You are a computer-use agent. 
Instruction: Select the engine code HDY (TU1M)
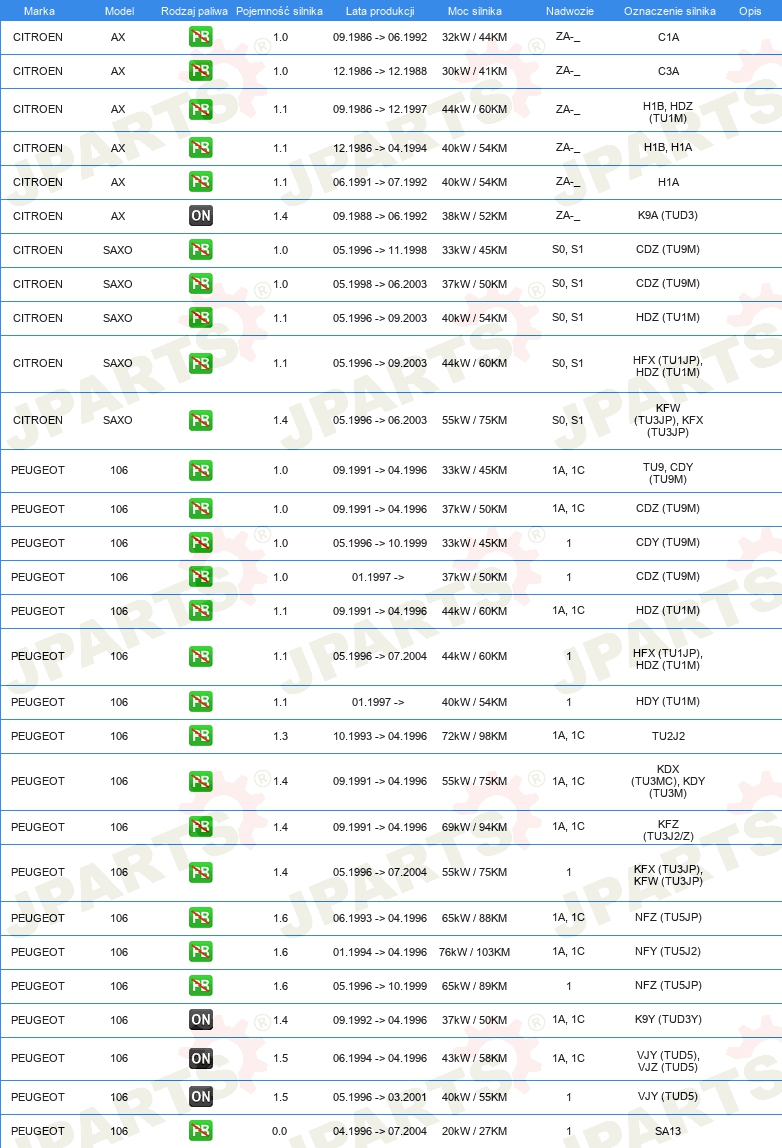pyautogui.click(x=668, y=701)
